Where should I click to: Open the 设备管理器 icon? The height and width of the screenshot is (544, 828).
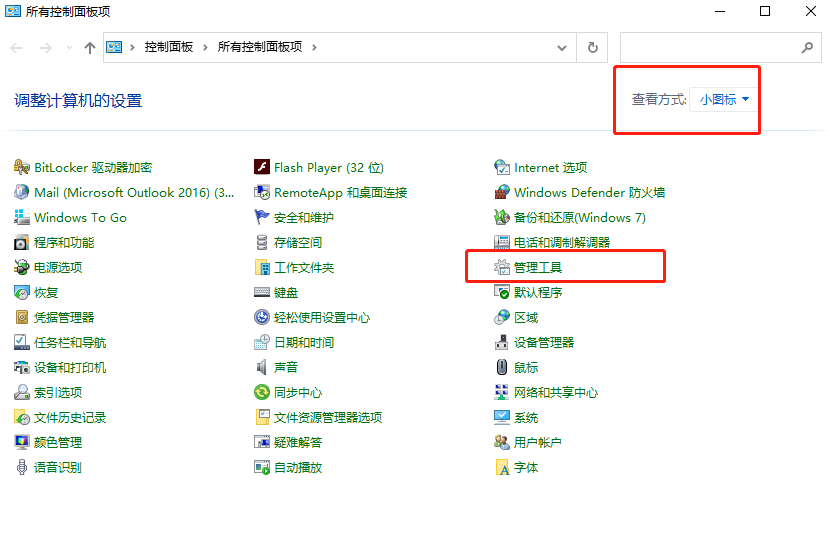click(502, 343)
